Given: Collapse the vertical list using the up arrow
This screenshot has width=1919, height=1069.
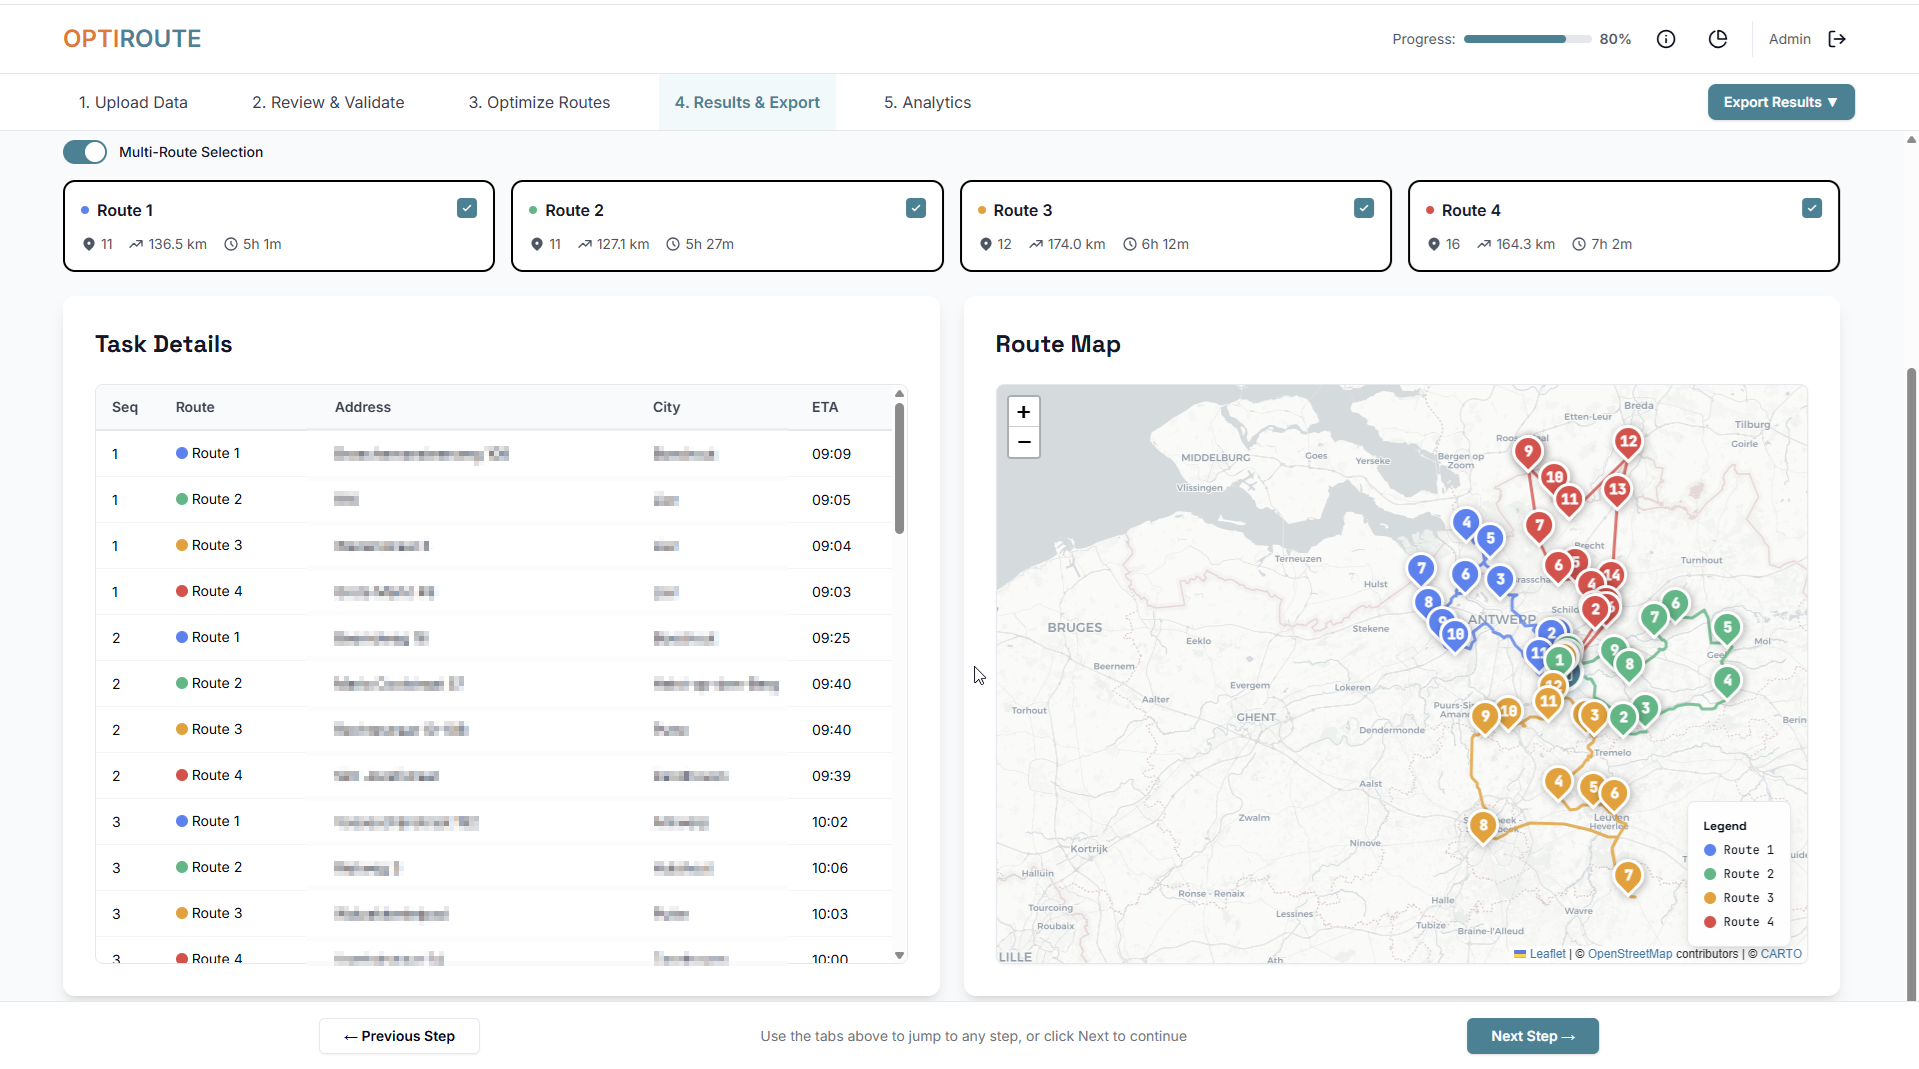Looking at the screenshot, I should pyautogui.click(x=1910, y=139).
